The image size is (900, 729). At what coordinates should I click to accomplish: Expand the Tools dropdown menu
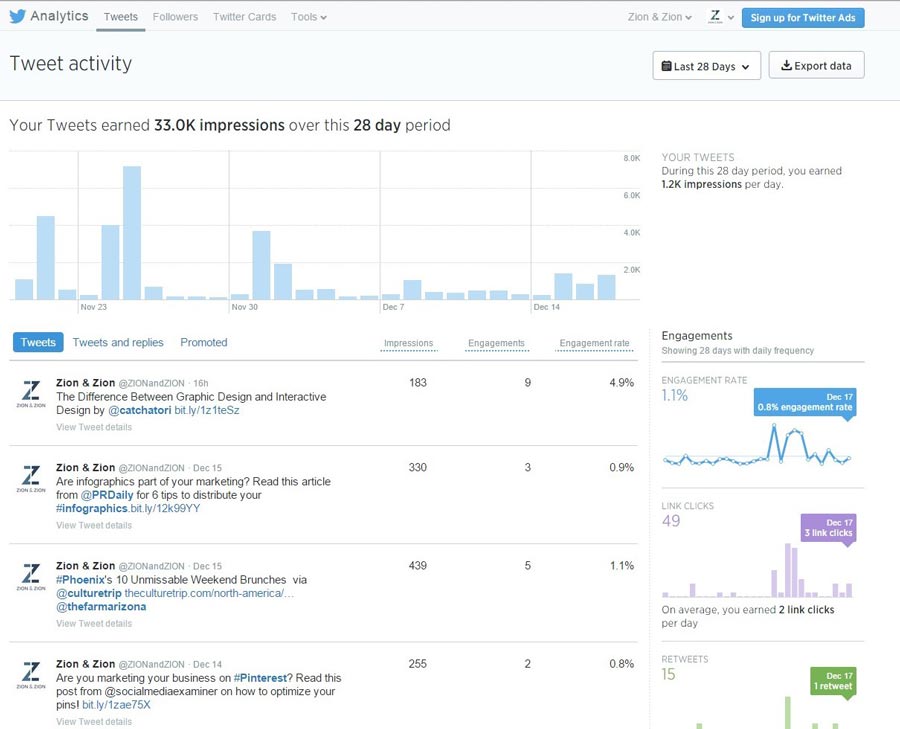click(309, 17)
